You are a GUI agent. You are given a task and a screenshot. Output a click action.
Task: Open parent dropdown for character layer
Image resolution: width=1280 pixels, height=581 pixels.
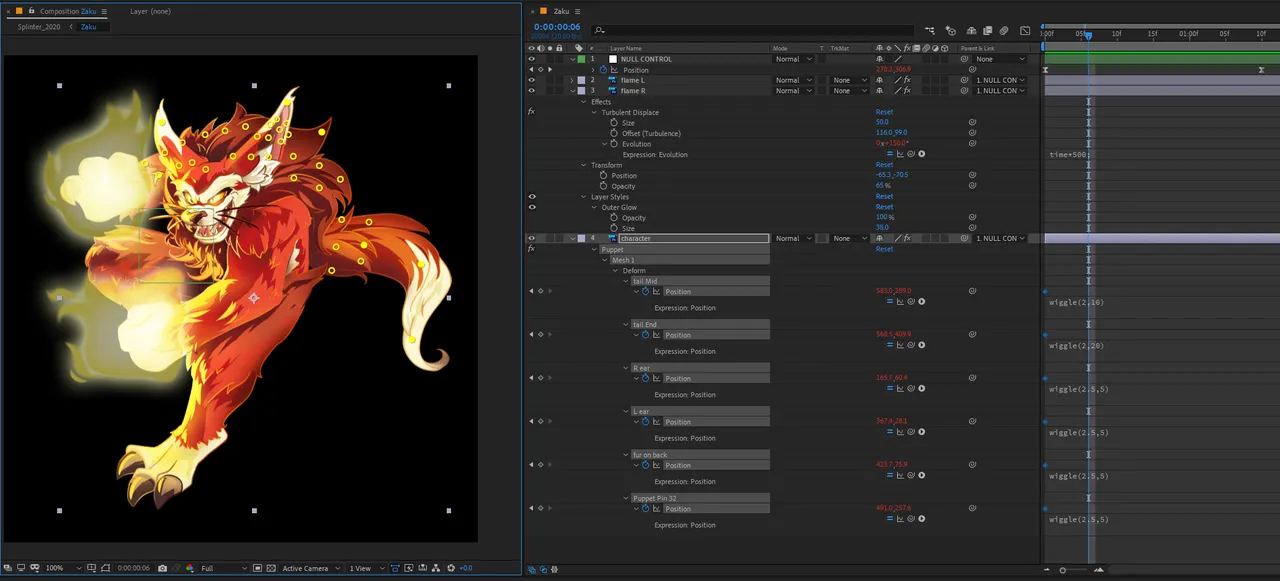tap(1000, 239)
